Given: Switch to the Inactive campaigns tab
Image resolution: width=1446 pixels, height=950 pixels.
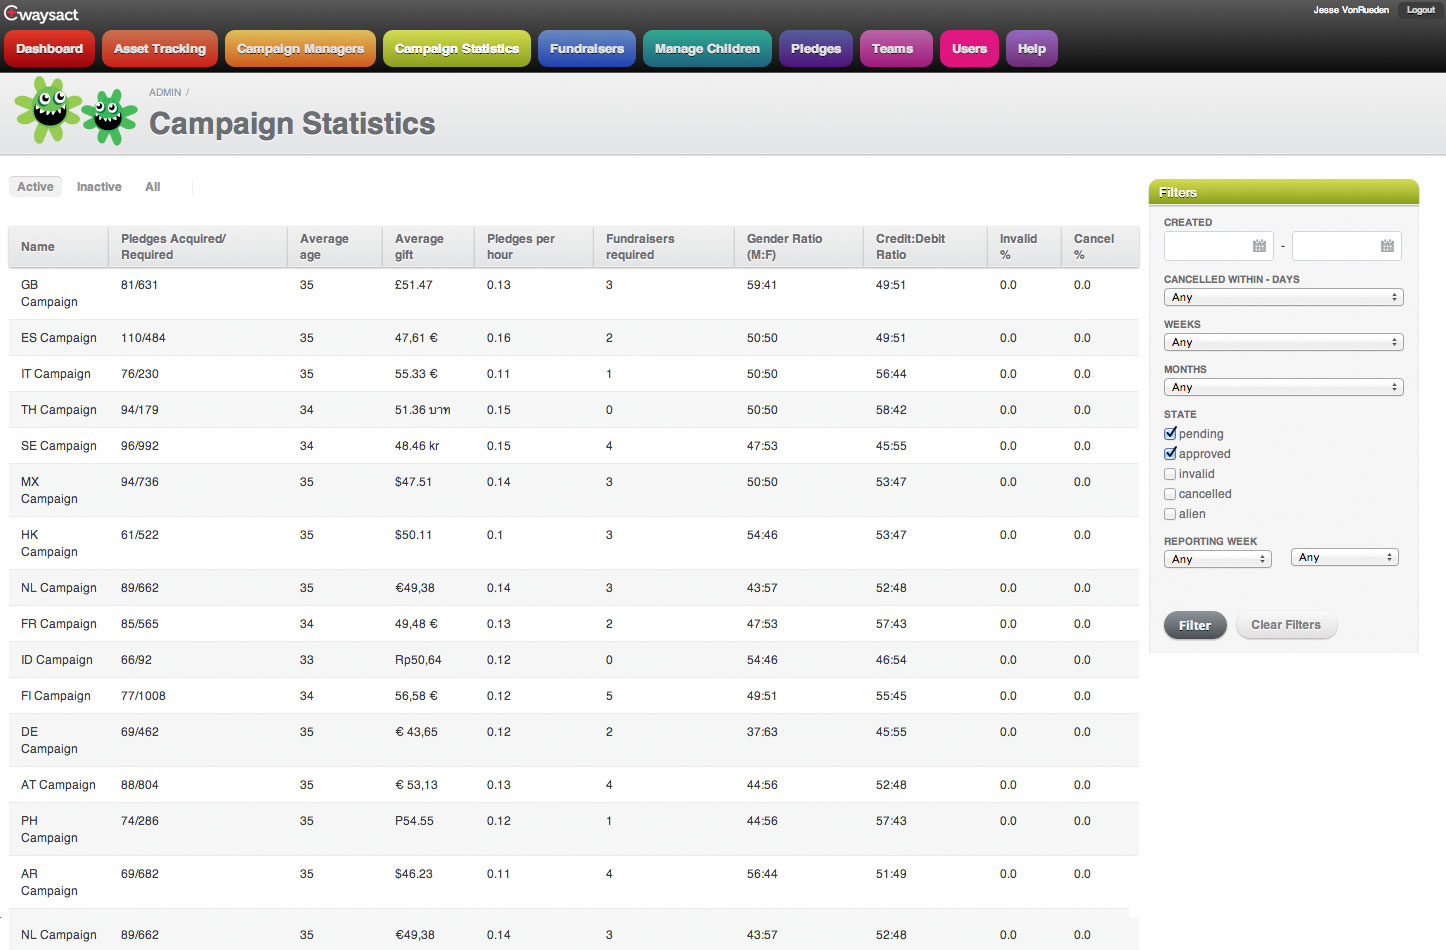Looking at the screenshot, I should tap(99, 187).
